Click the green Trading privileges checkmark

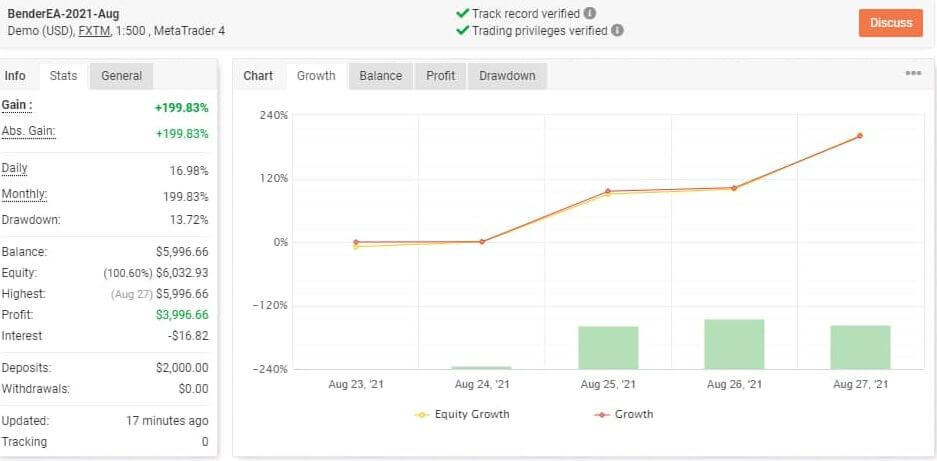[462, 30]
